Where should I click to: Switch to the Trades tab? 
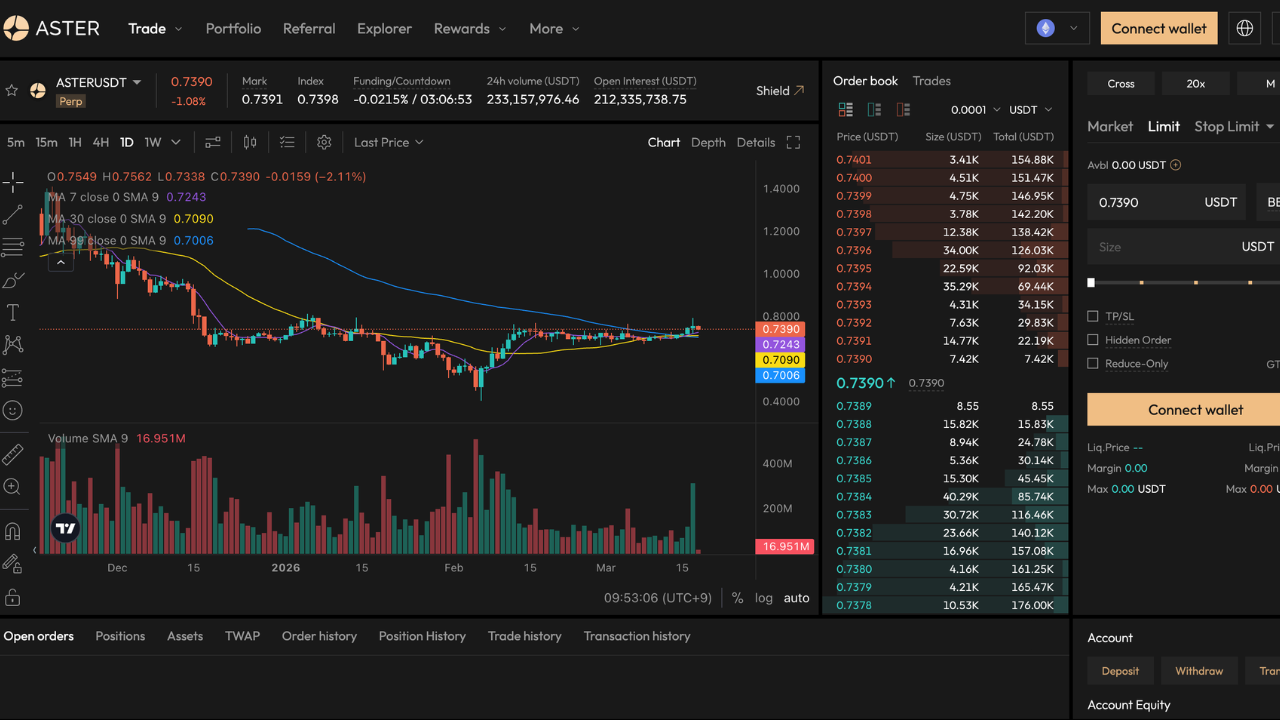tap(931, 81)
